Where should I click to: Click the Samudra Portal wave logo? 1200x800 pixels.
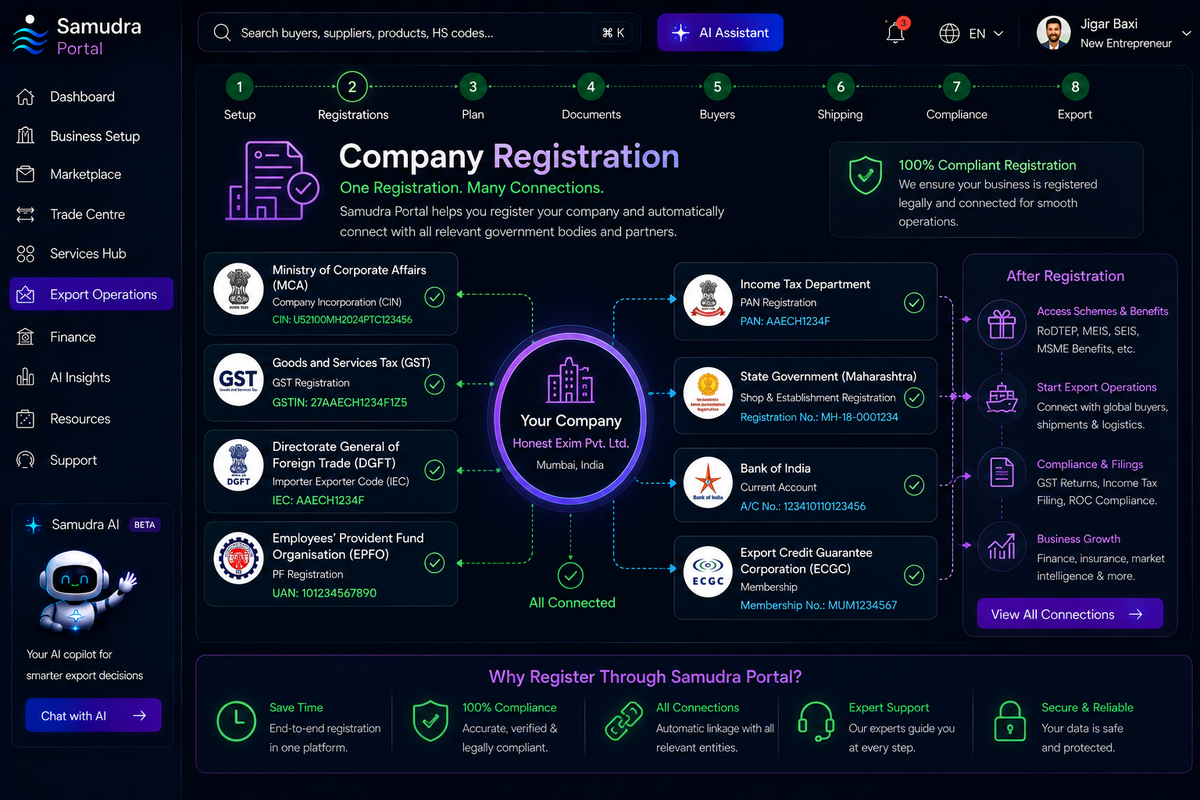click(x=28, y=37)
